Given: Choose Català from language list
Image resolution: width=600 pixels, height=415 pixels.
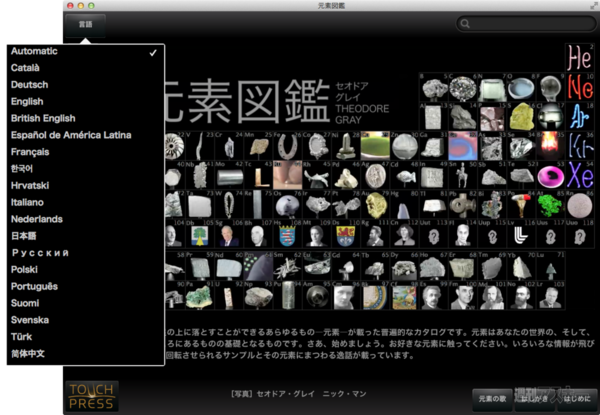Looking at the screenshot, I should coord(86,68).
